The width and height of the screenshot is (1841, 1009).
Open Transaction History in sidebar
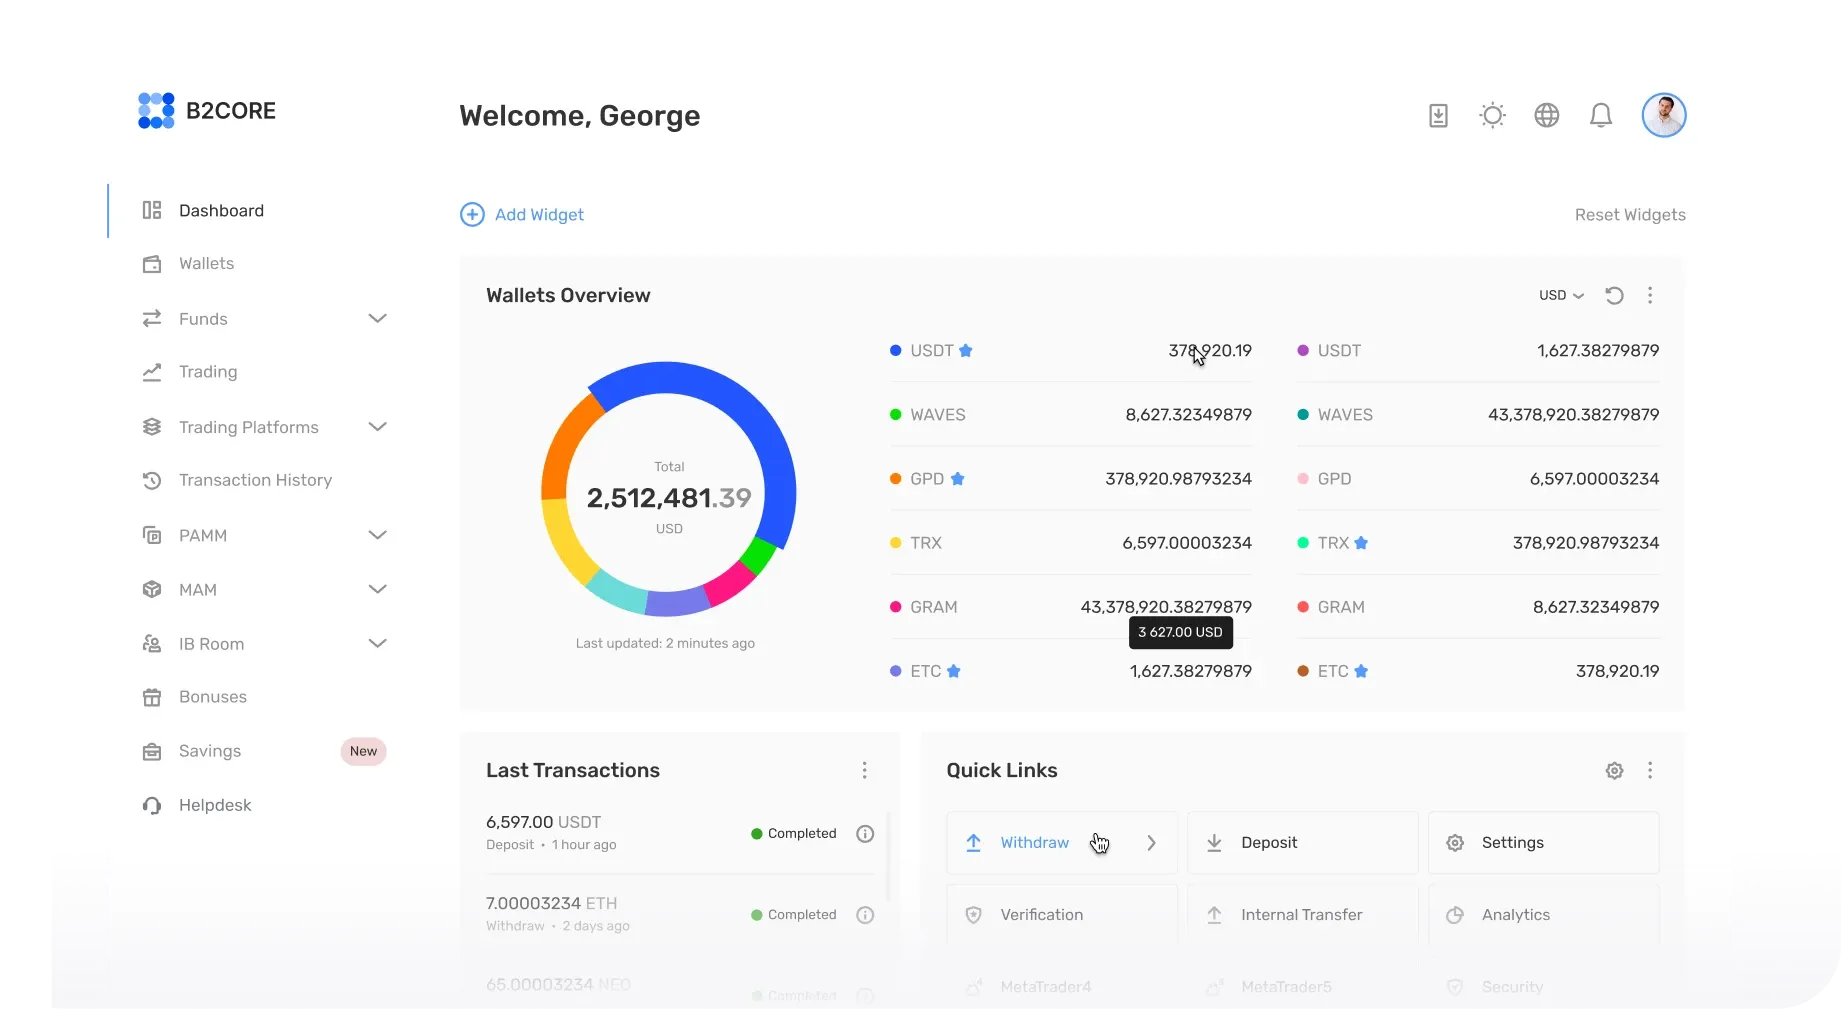pyautogui.click(x=255, y=481)
